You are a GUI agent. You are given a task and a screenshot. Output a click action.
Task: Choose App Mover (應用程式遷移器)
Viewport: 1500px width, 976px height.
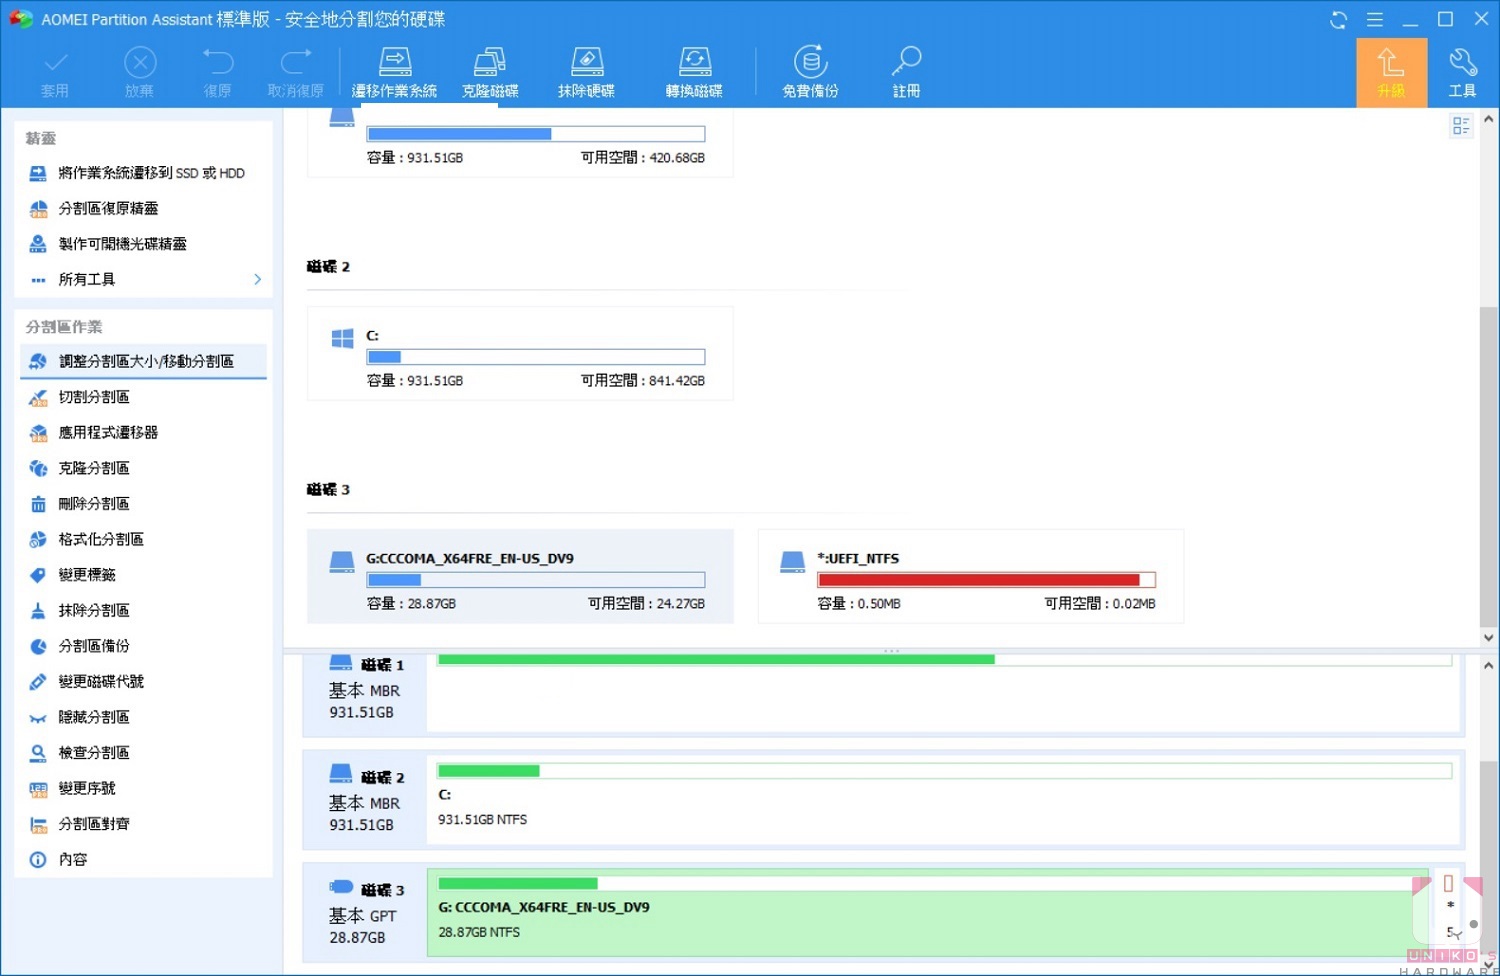point(144,433)
